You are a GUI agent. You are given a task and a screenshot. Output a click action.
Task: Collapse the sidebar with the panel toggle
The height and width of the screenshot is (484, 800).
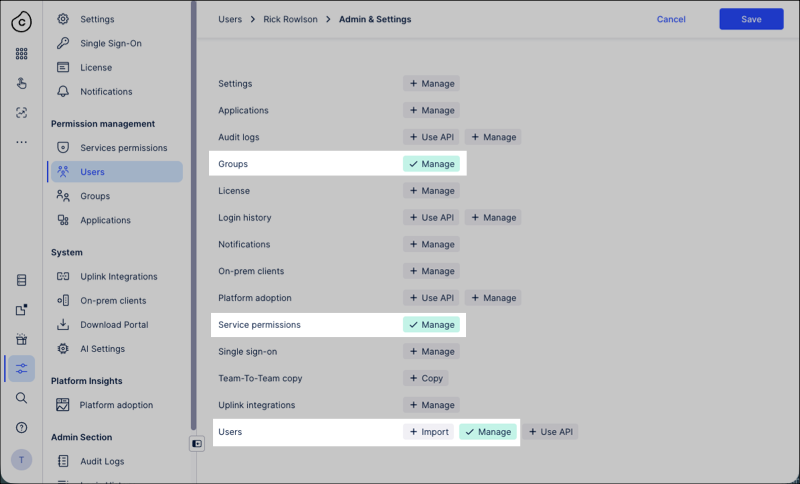coord(197,444)
